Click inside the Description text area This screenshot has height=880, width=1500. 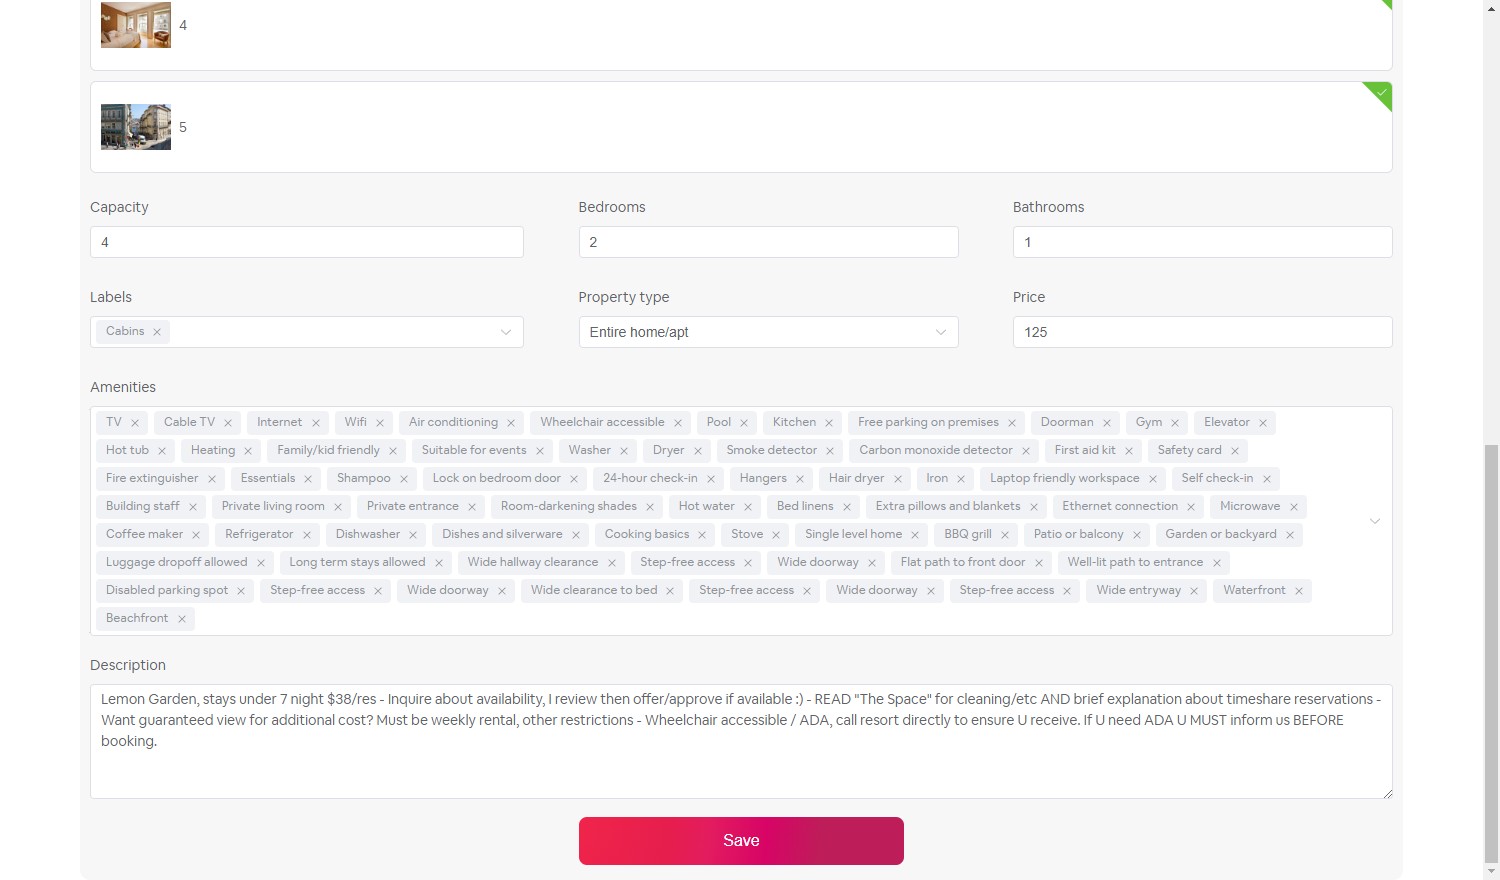click(x=741, y=740)
